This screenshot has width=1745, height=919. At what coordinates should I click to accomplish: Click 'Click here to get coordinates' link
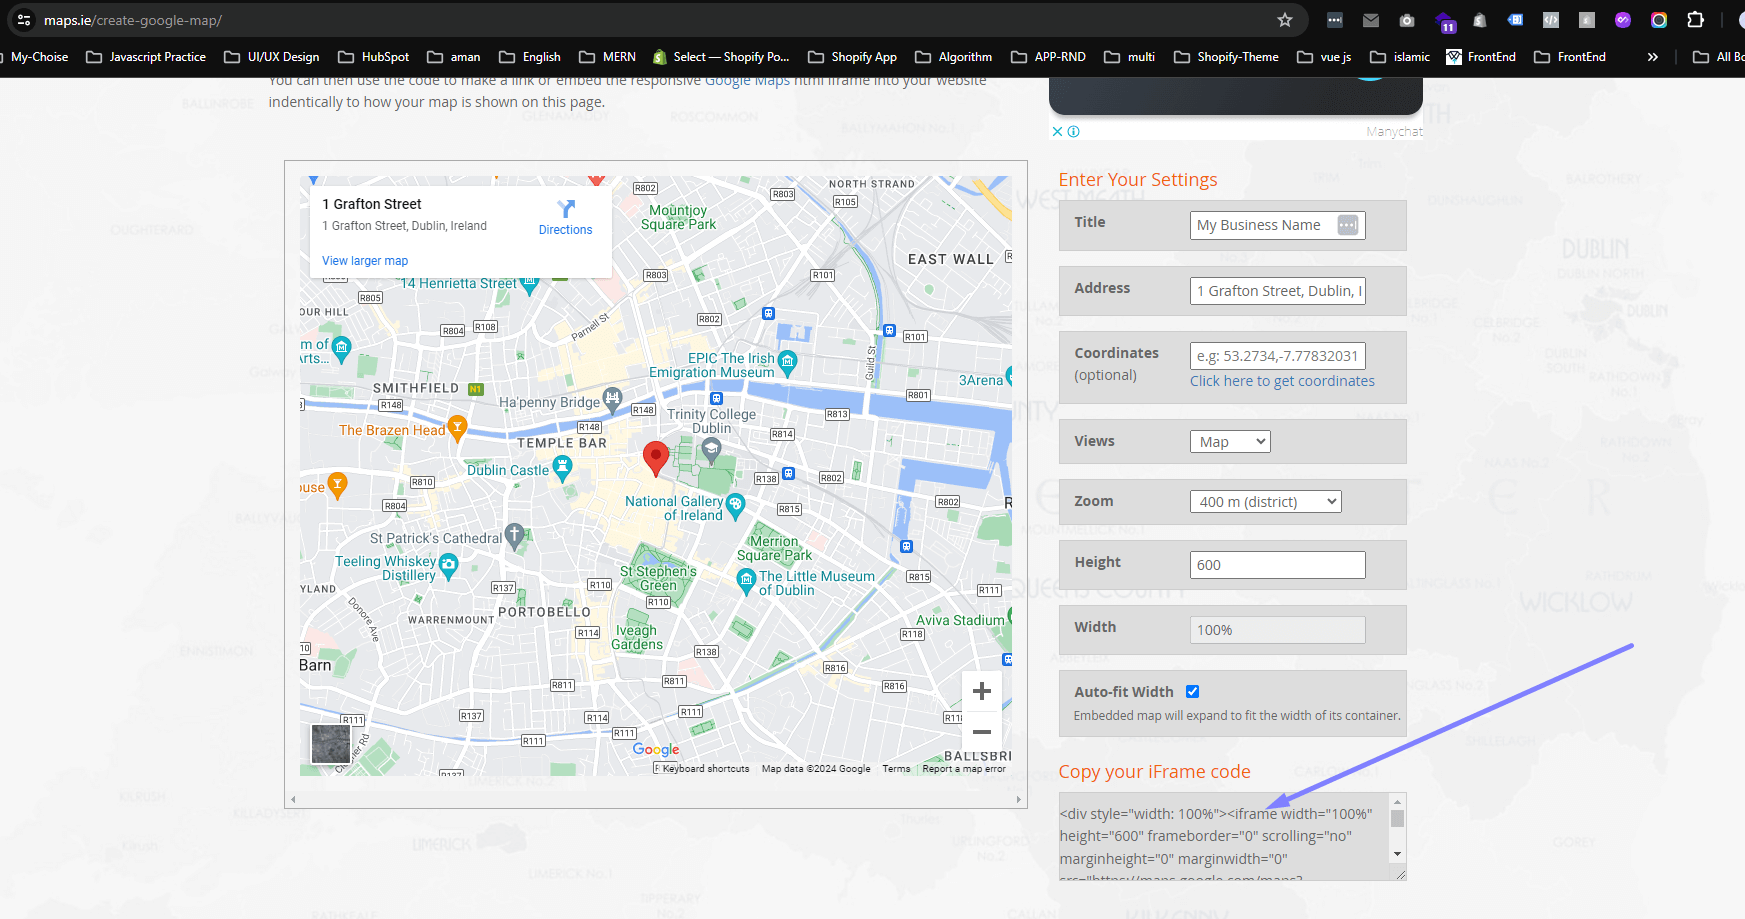click(x=1282, y=381)
